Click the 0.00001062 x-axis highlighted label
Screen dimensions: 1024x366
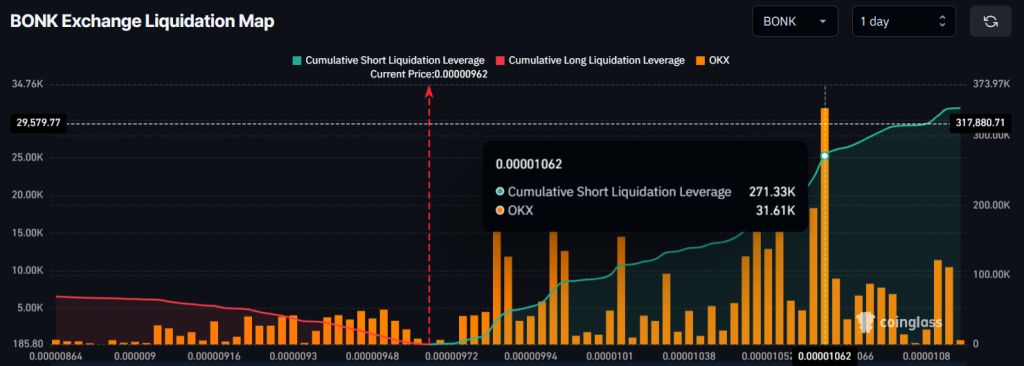pyautogui.click(x=825, y=356)
